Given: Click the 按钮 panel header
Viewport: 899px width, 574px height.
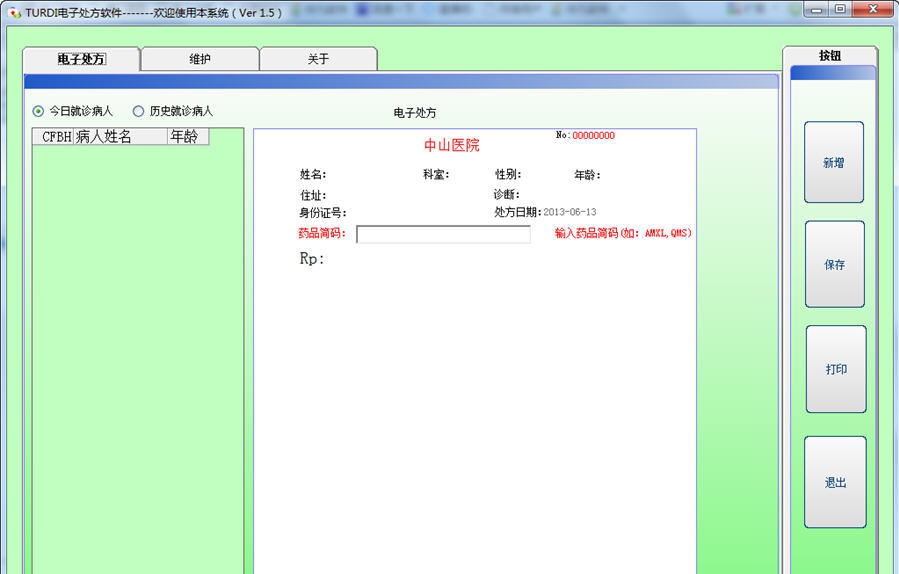Looking at the screenshot, I should tap(830, 56).
